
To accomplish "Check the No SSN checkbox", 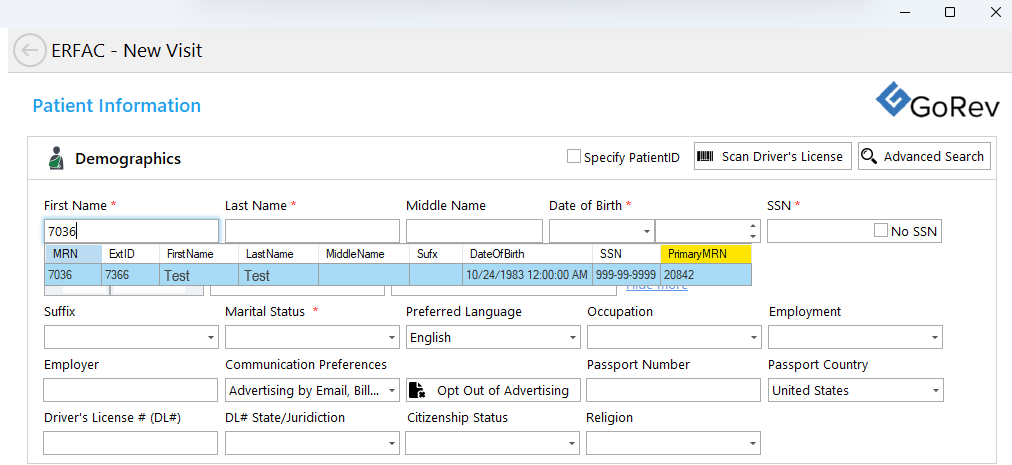I will 881,231.
